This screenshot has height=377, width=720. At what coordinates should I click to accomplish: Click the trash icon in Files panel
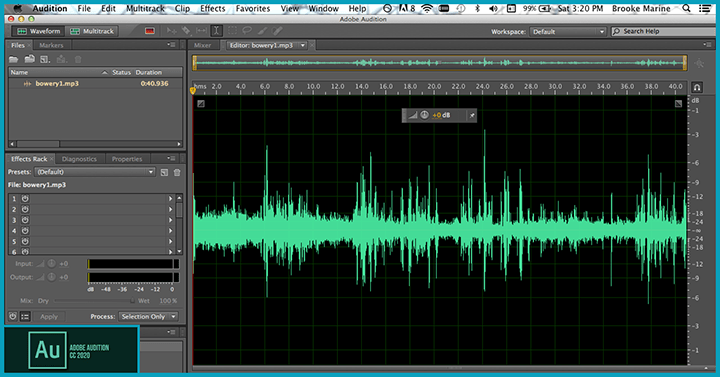coord(78,59)
